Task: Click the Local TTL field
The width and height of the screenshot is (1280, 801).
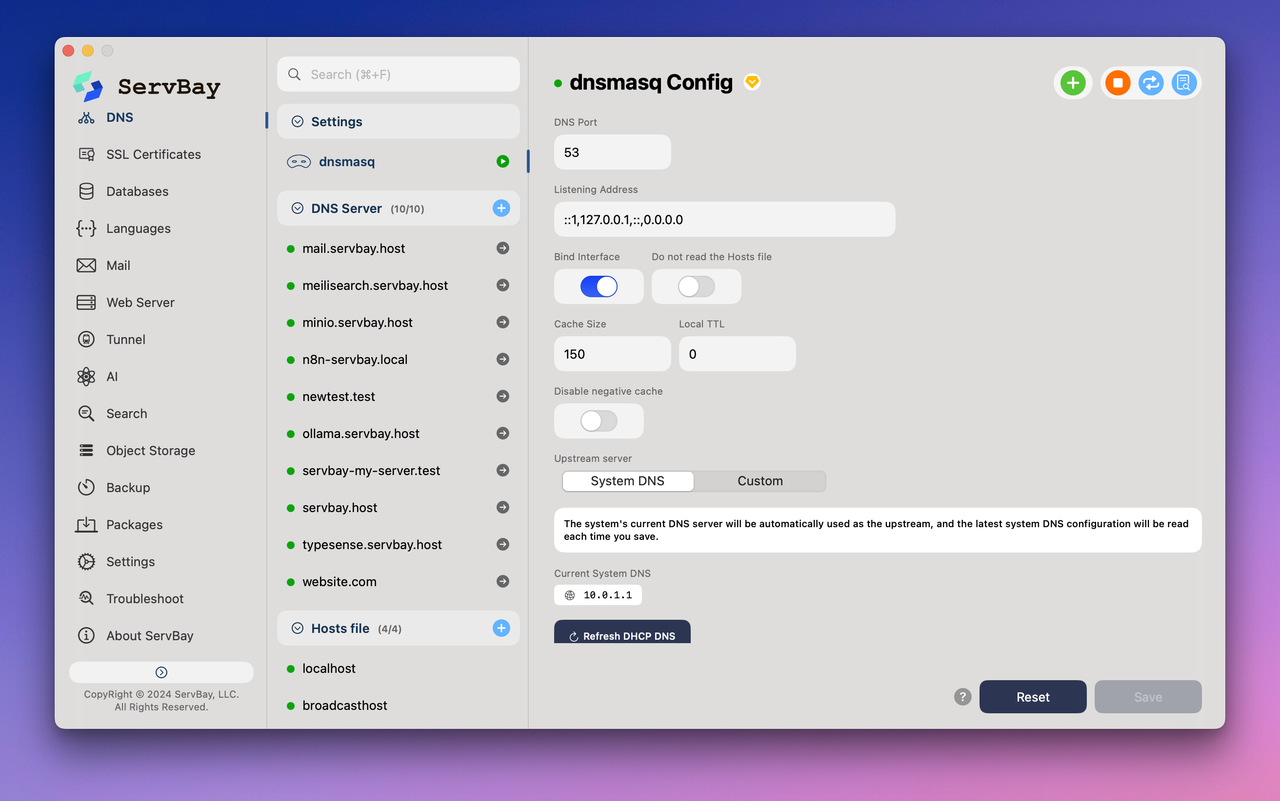Action: [737, 354]
